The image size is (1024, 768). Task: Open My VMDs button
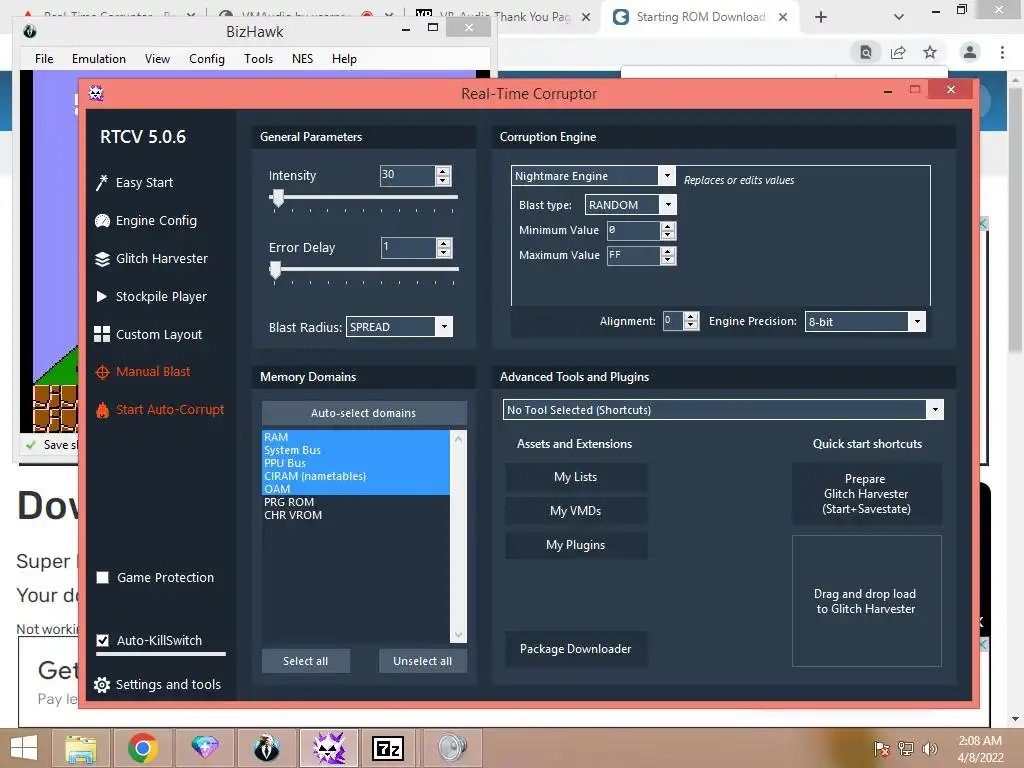pos(575,511)
